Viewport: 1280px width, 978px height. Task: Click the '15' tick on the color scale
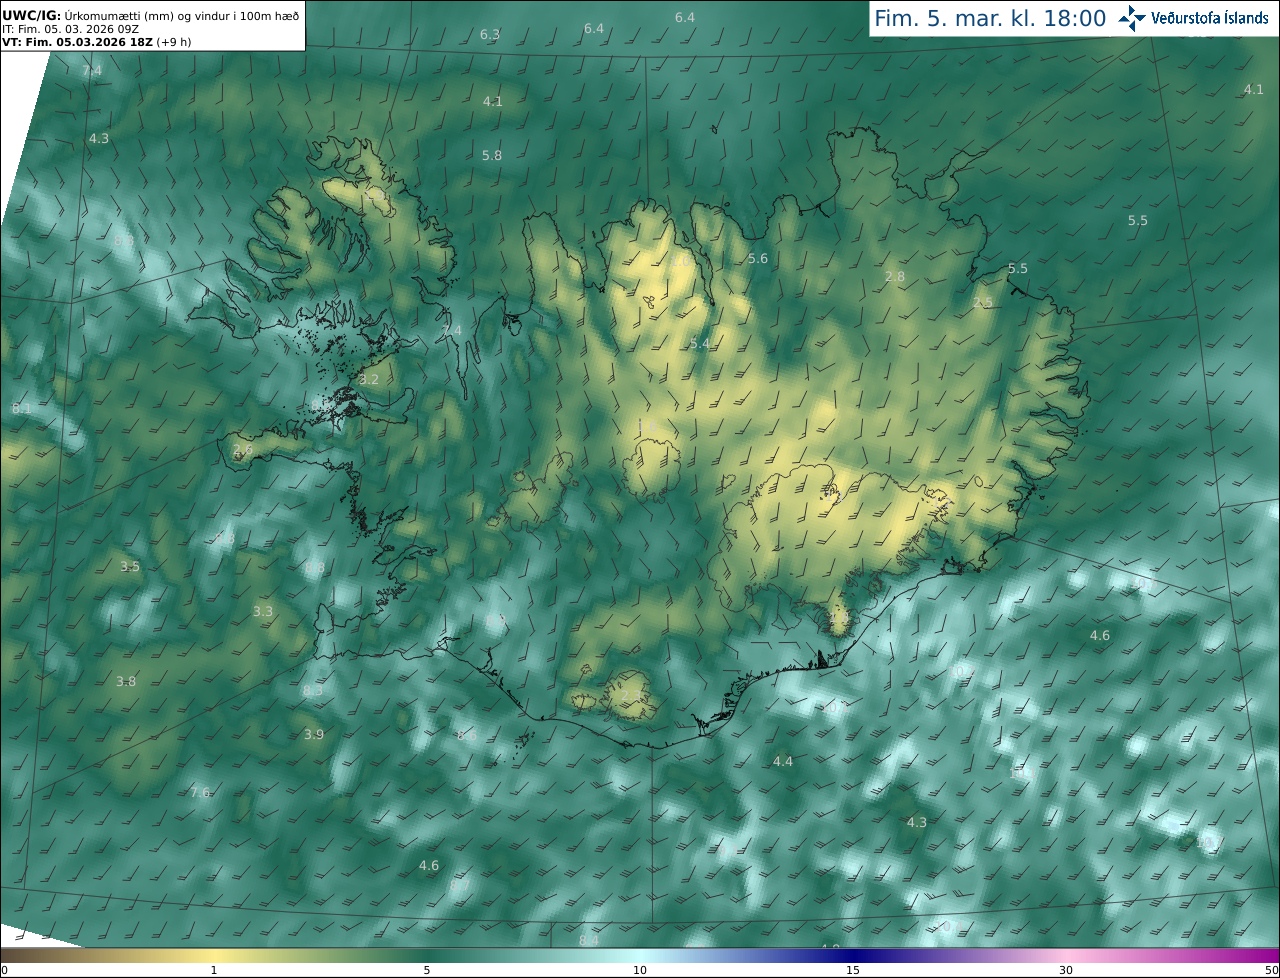point(853,970)
